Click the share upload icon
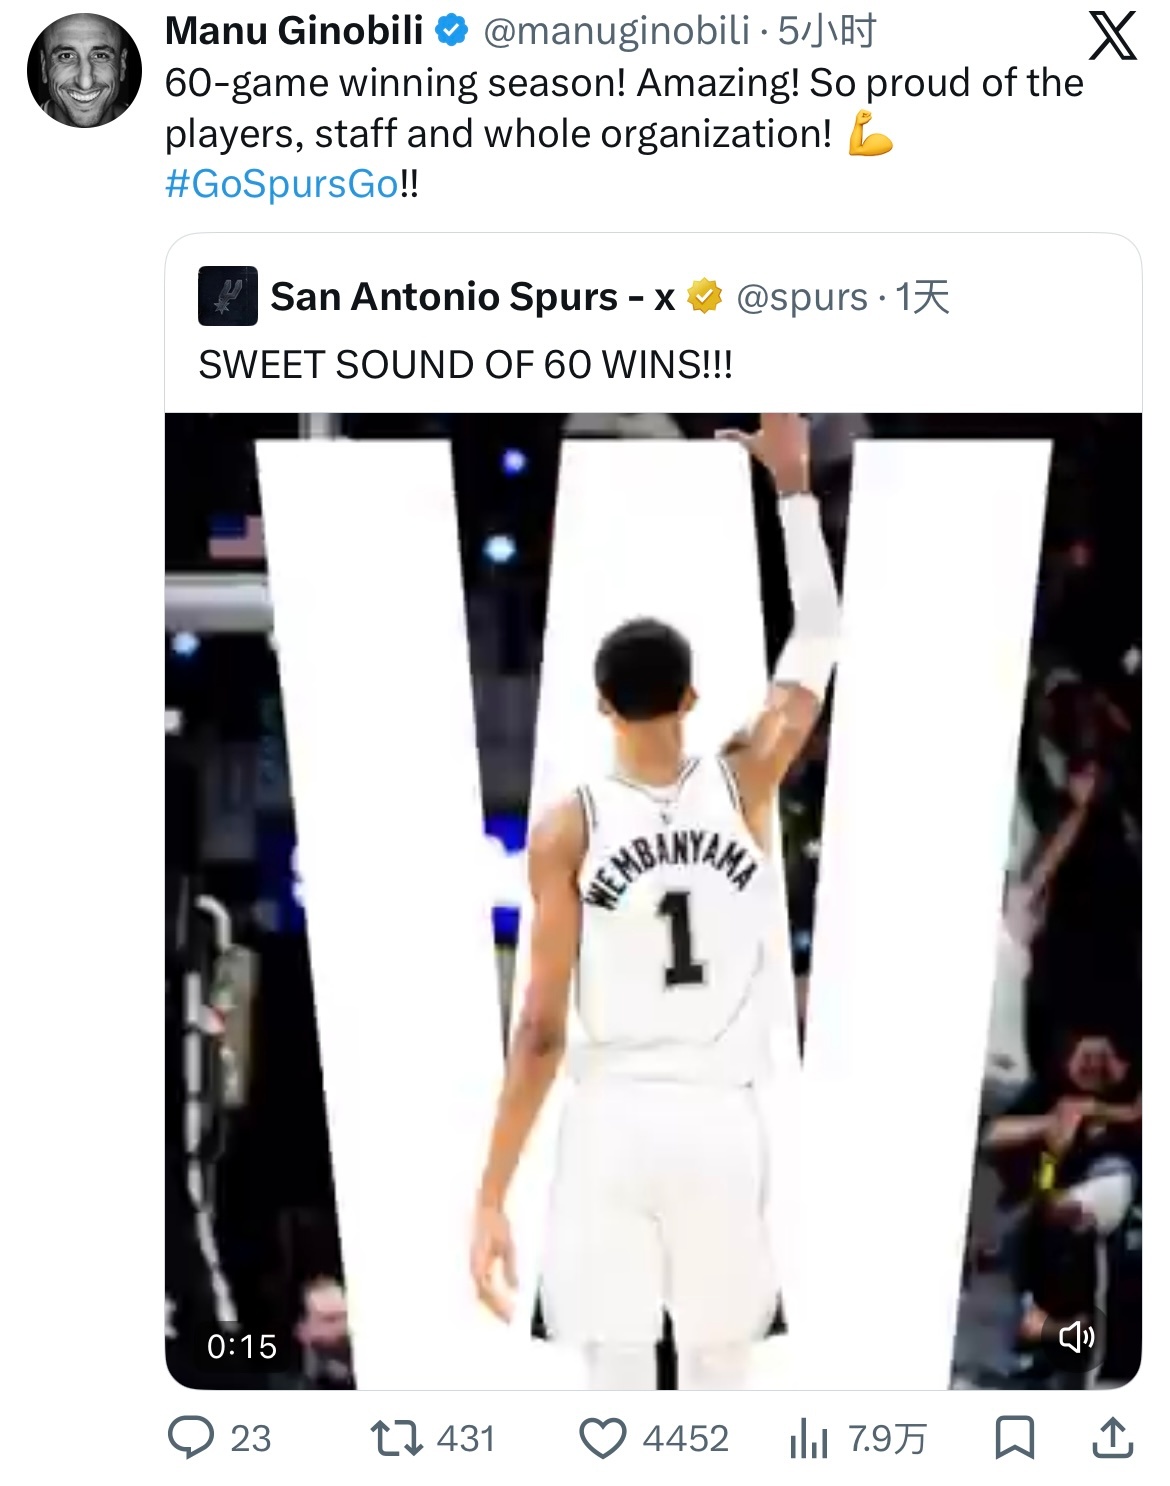 click(x=1111, y=1437)
